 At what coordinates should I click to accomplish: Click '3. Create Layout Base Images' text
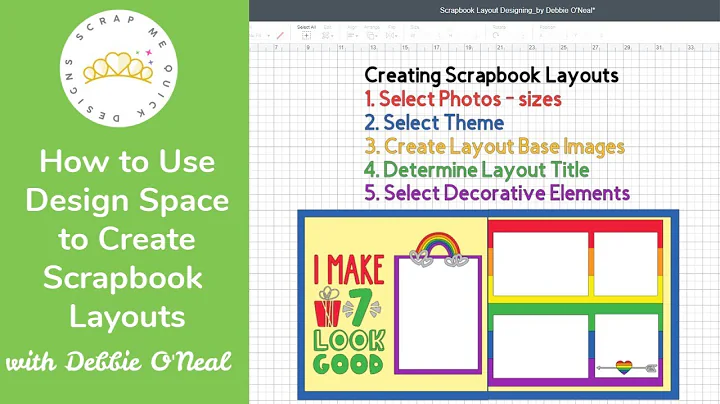pos(495,146)
